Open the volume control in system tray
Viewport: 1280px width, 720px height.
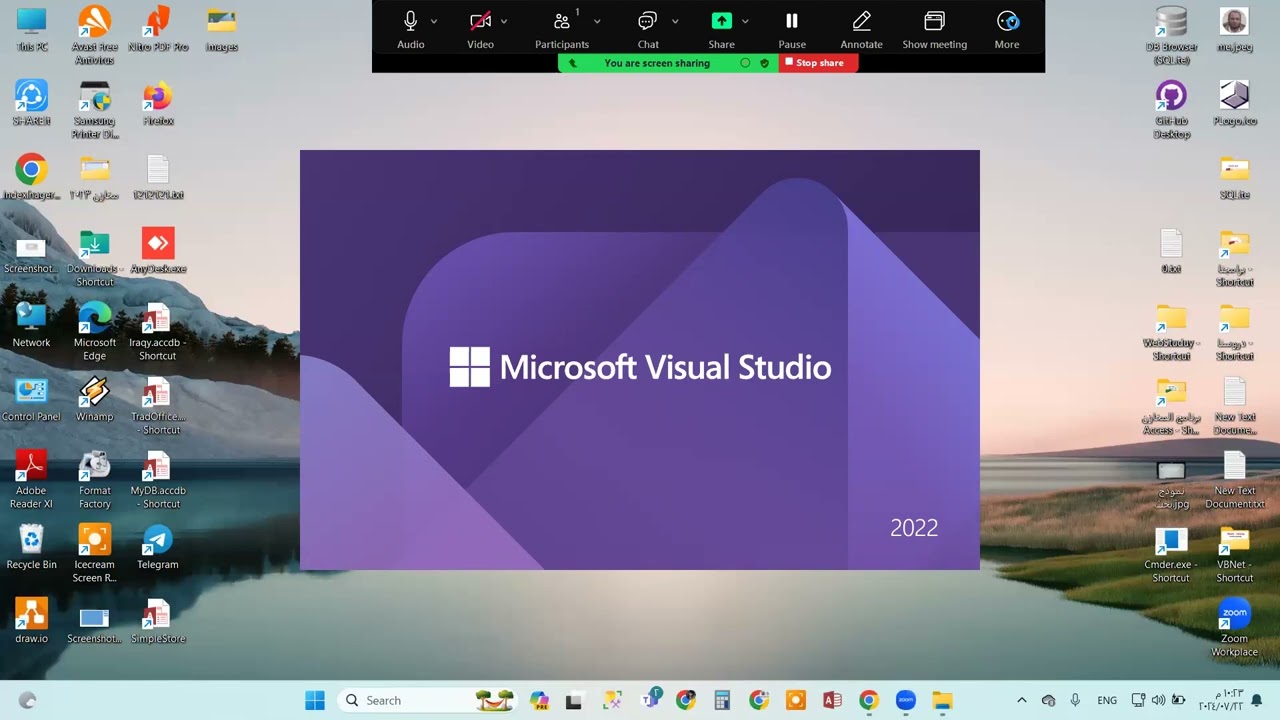(x=1158, y=700)
